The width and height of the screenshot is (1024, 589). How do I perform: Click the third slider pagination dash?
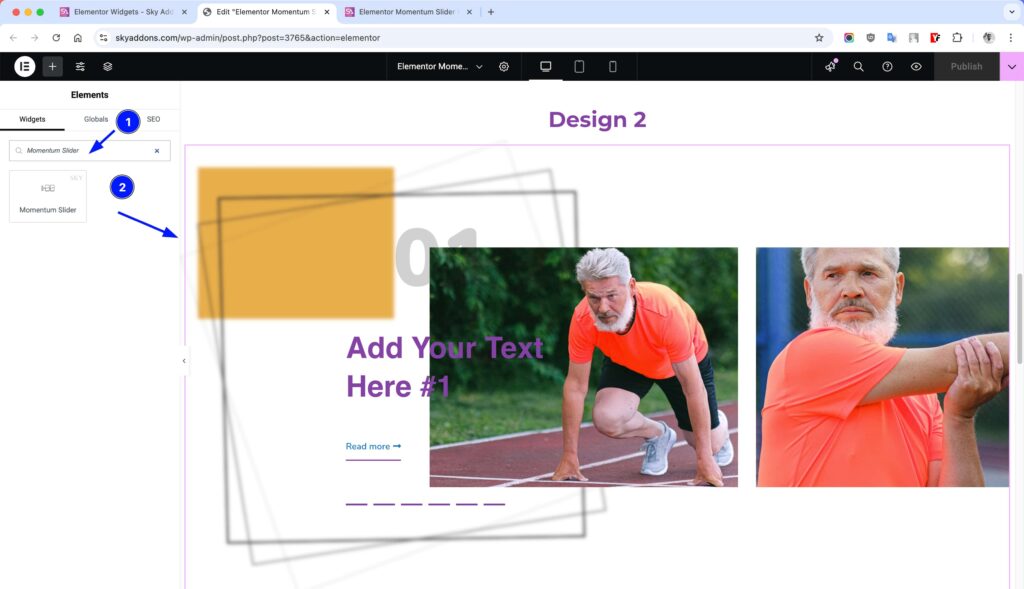click(411, 504)
